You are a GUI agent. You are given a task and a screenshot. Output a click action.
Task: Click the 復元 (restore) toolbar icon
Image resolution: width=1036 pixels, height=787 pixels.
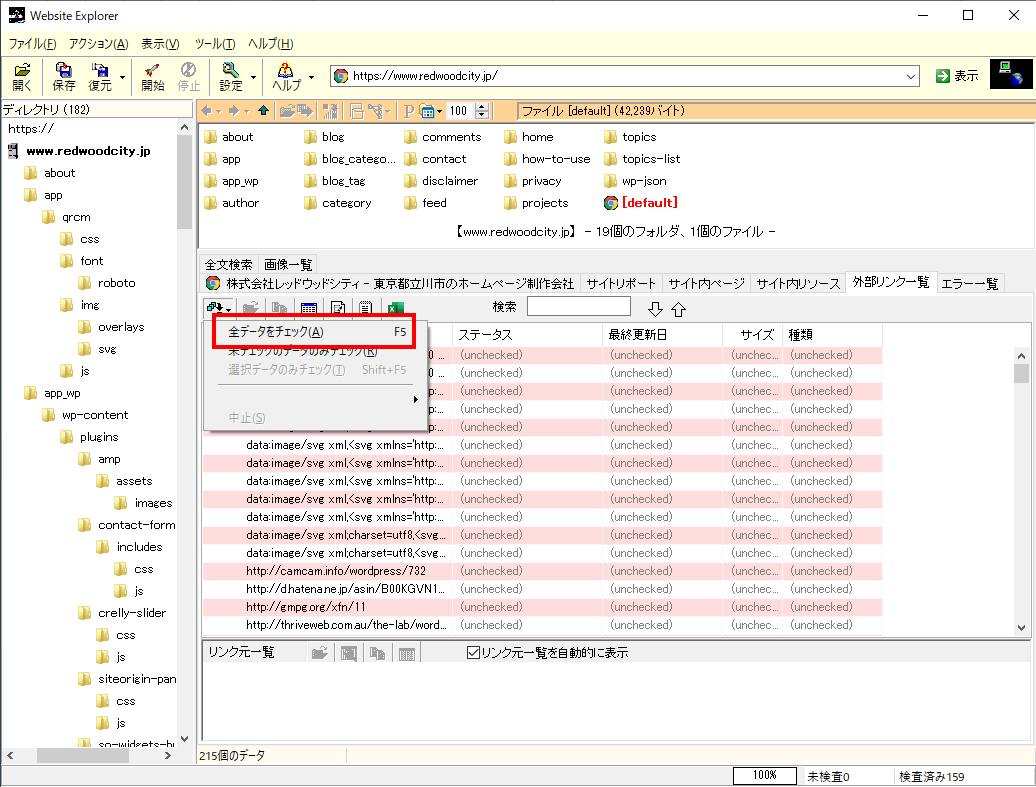tap(100, 77)
